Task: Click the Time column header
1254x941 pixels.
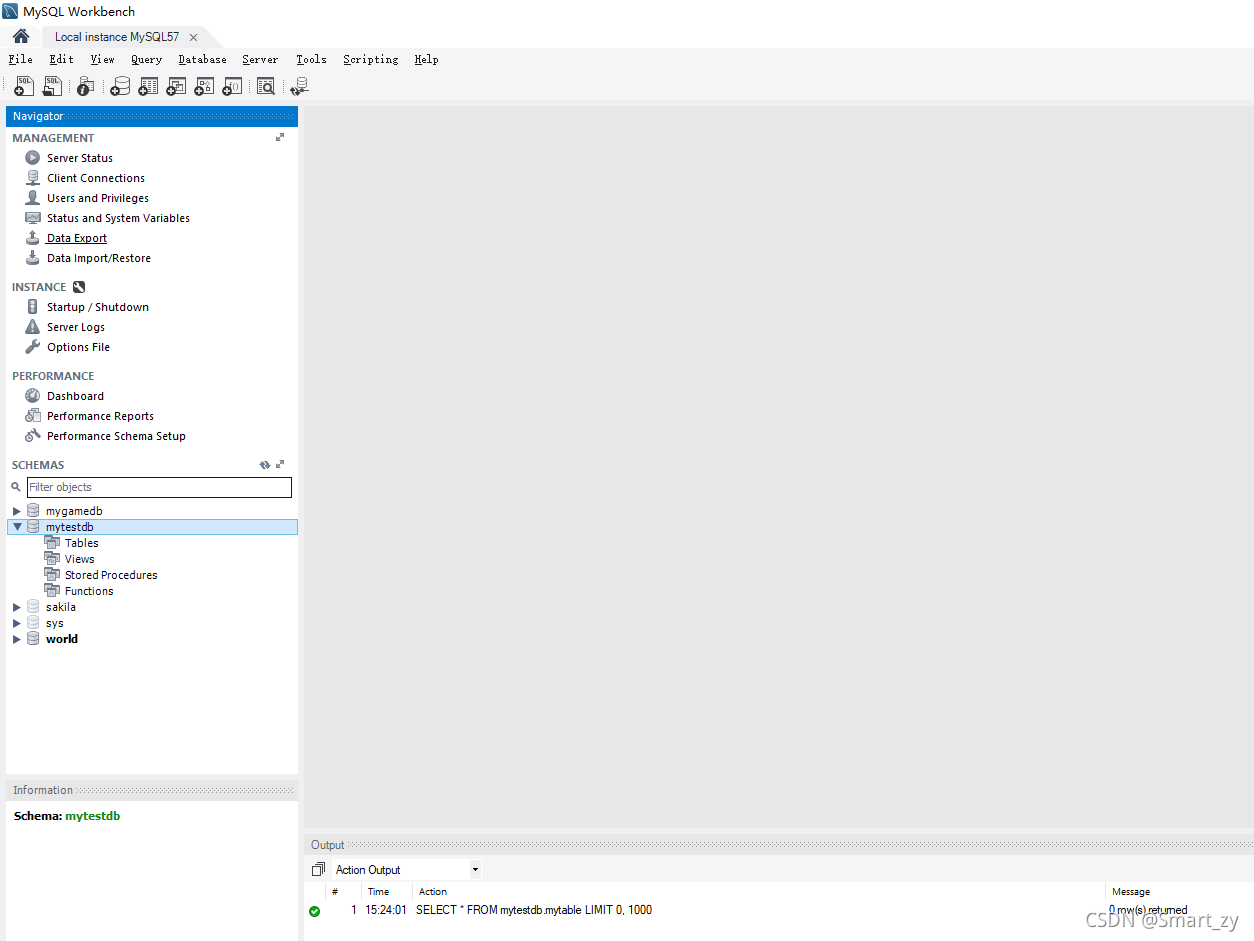Action: tap(379, 892)
